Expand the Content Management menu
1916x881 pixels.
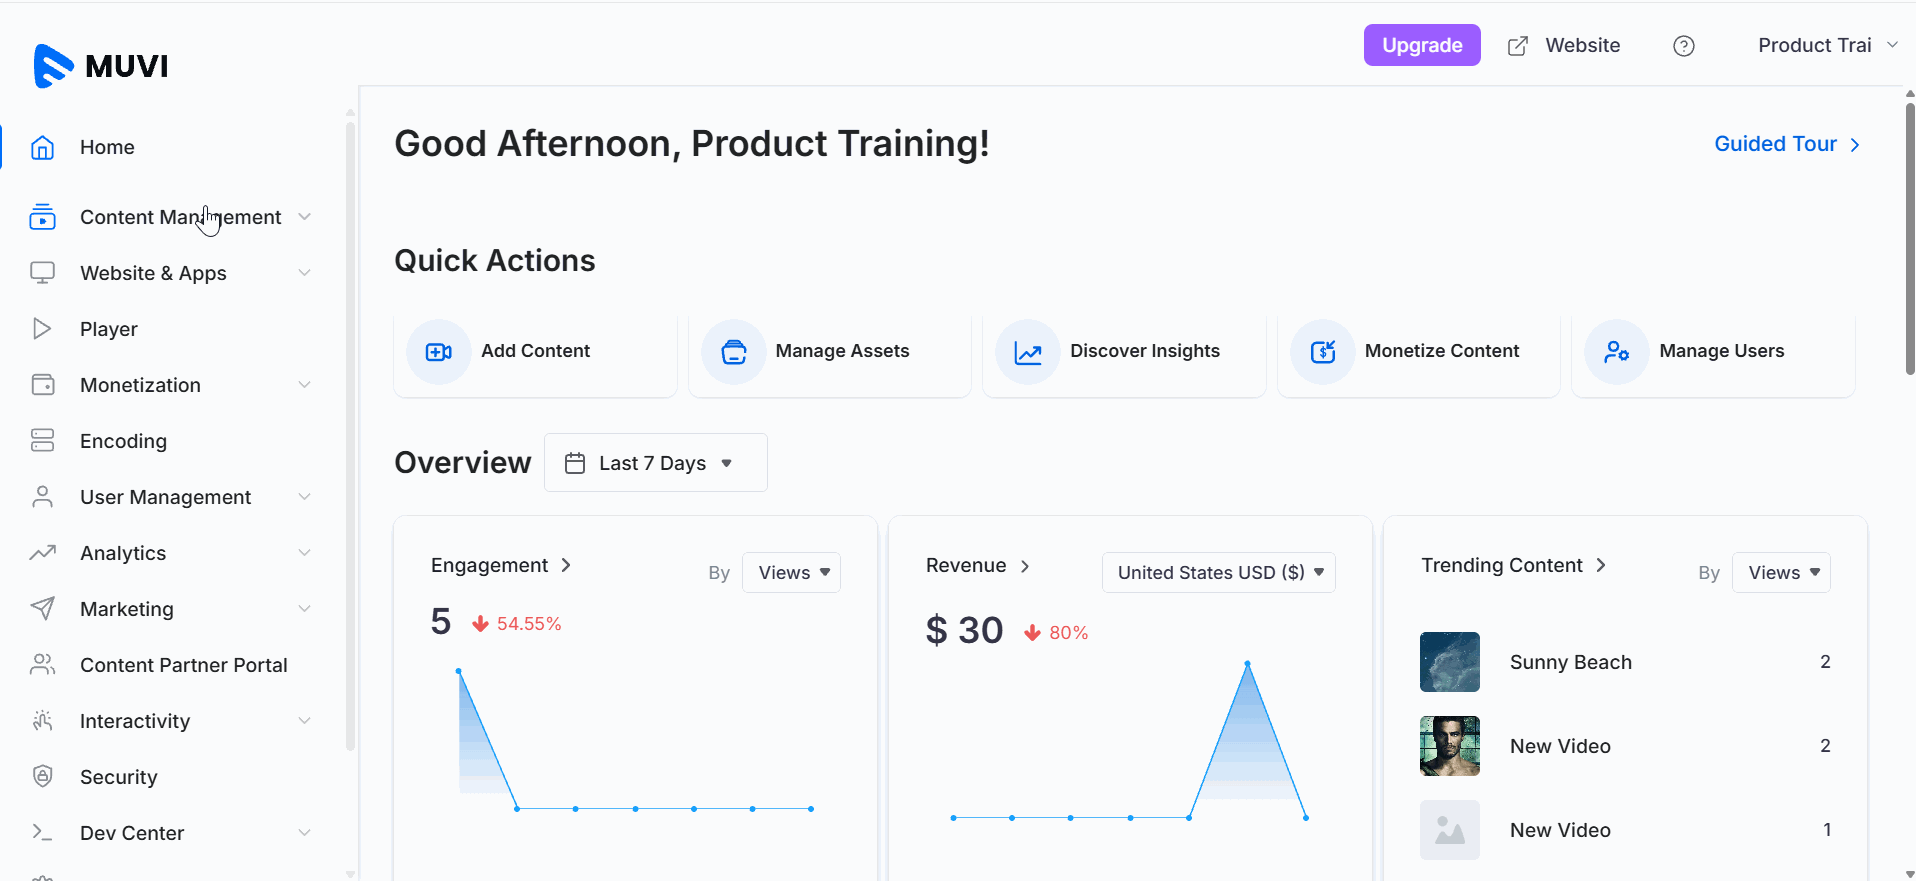[x=180, y=217]
